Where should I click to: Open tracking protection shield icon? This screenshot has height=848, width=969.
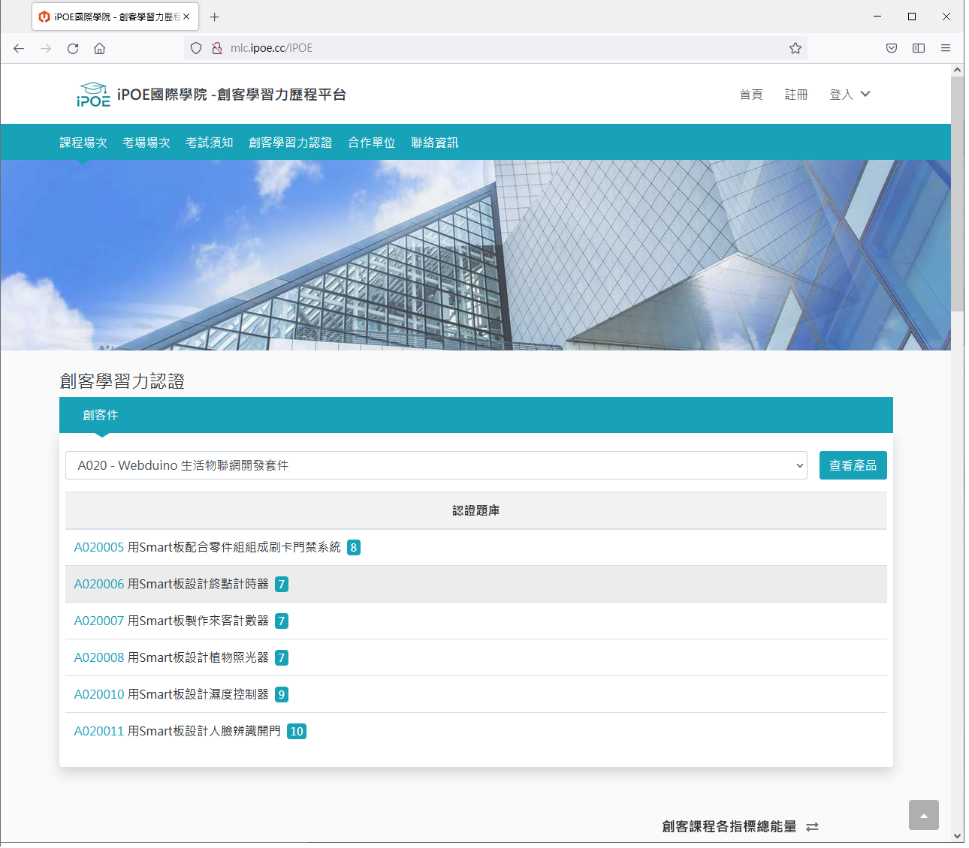(x=196, y=47)
